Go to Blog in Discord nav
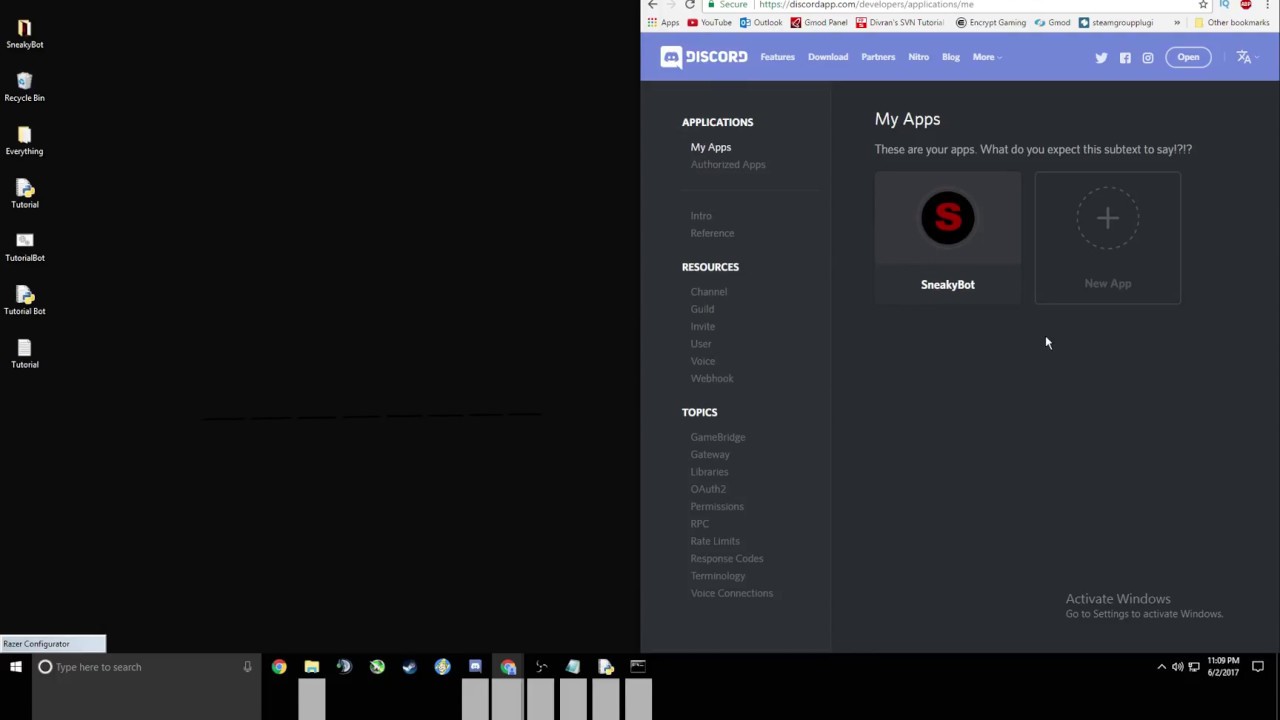 click(950, 57)
